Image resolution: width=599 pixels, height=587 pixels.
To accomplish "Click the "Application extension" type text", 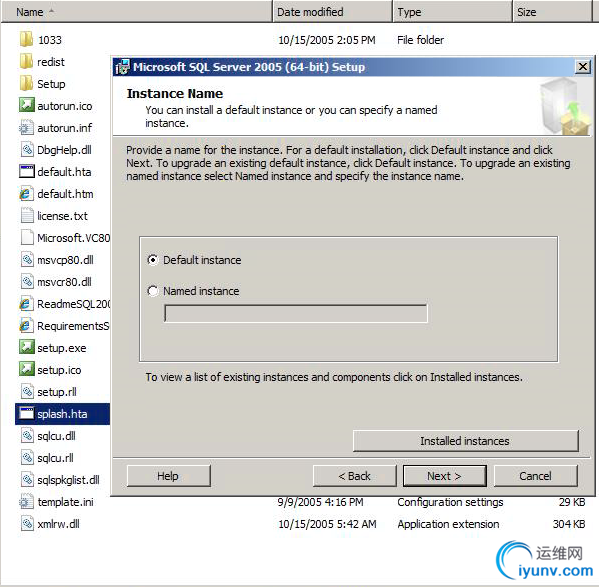I will coord(448,524).
